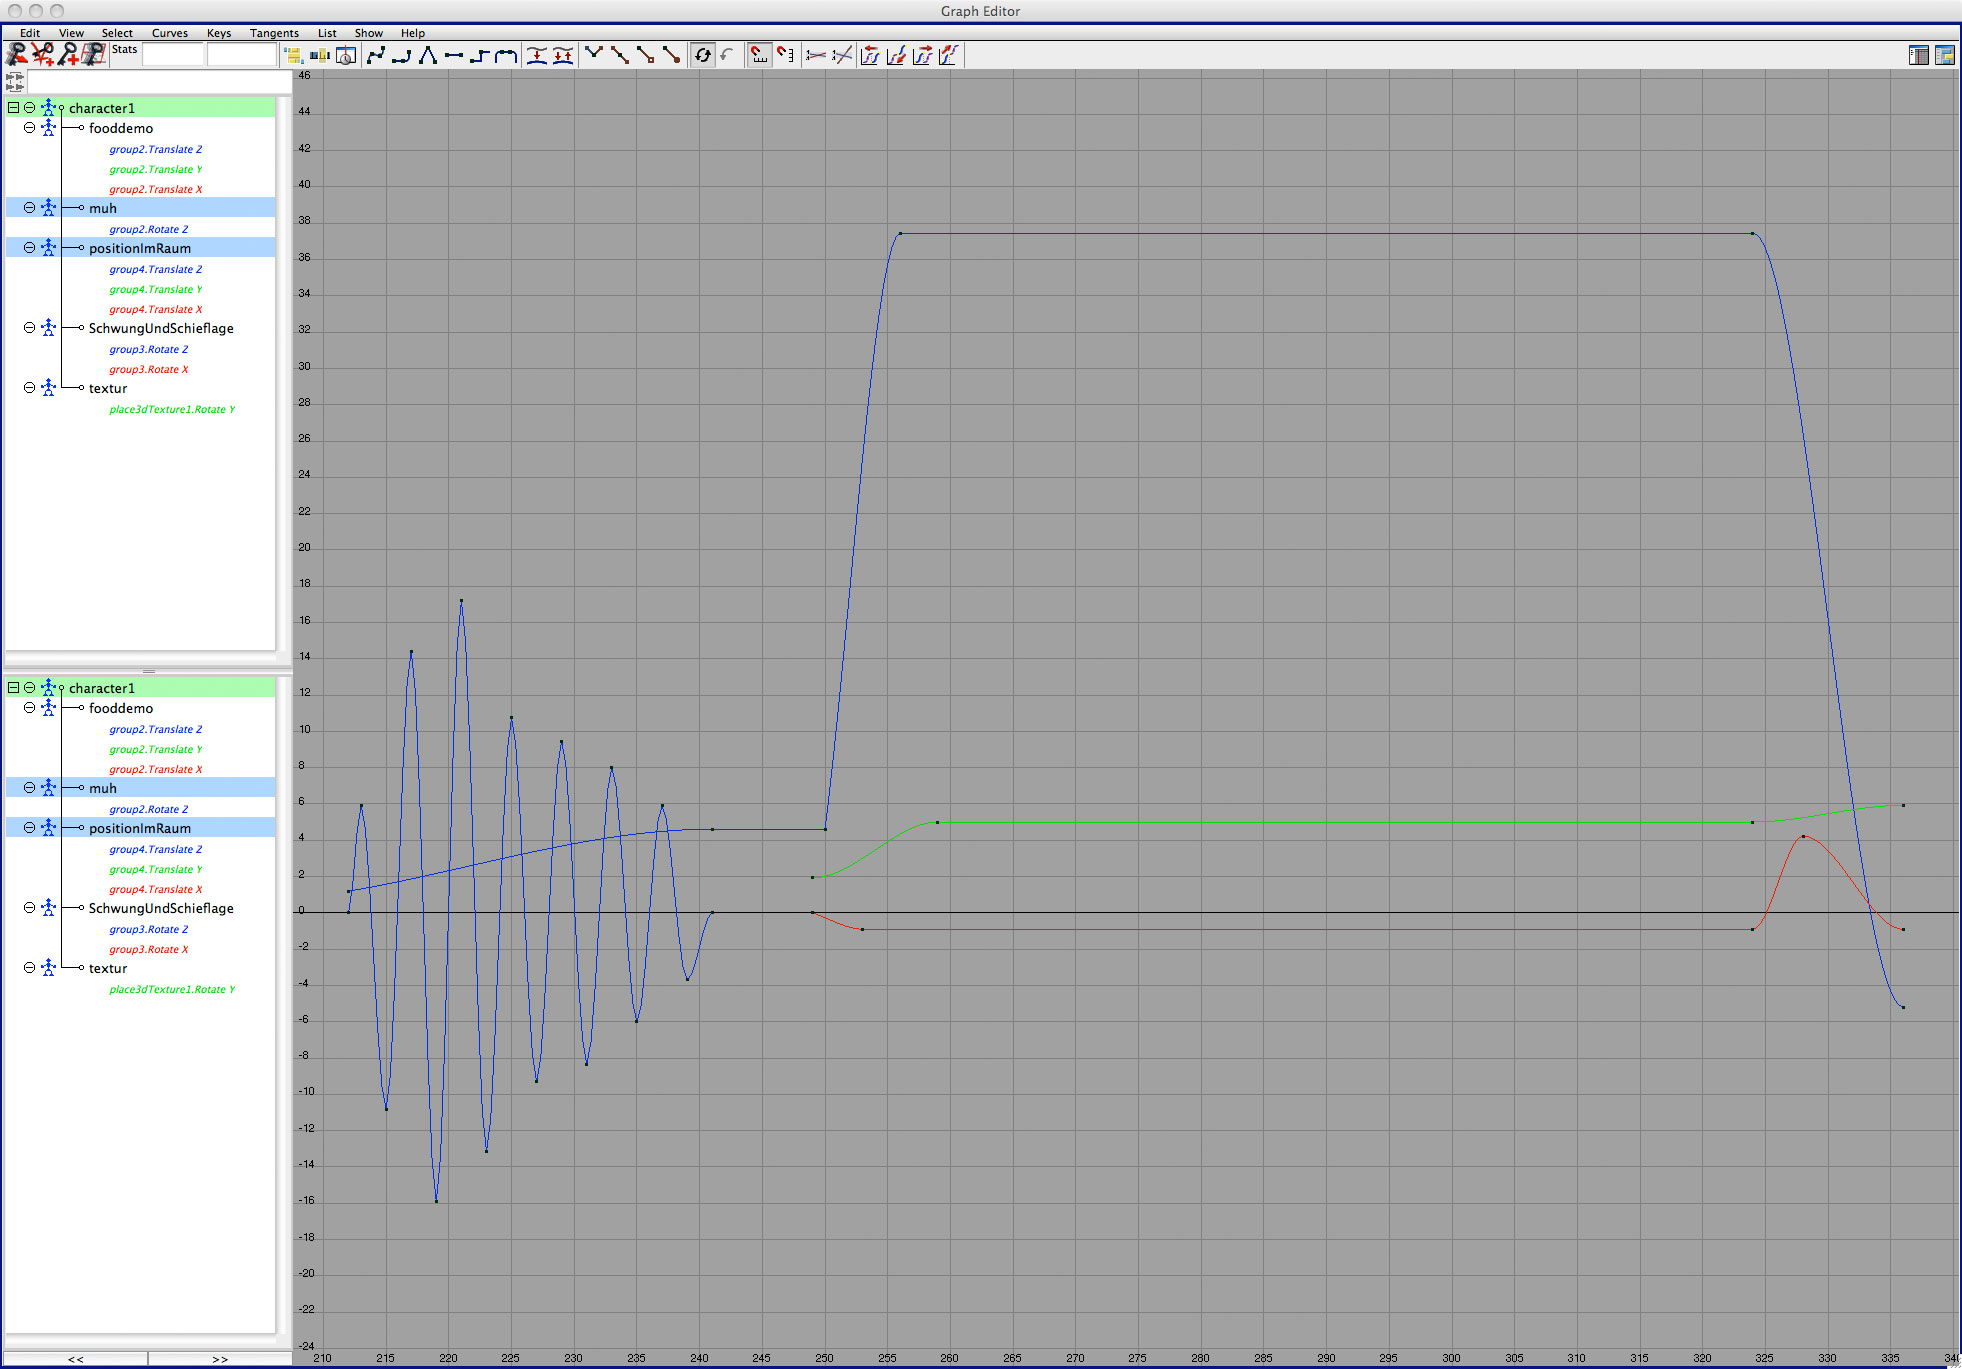Apply Flat tangents
This screenshot has width=1962, height=1369.
coord(454,56)
